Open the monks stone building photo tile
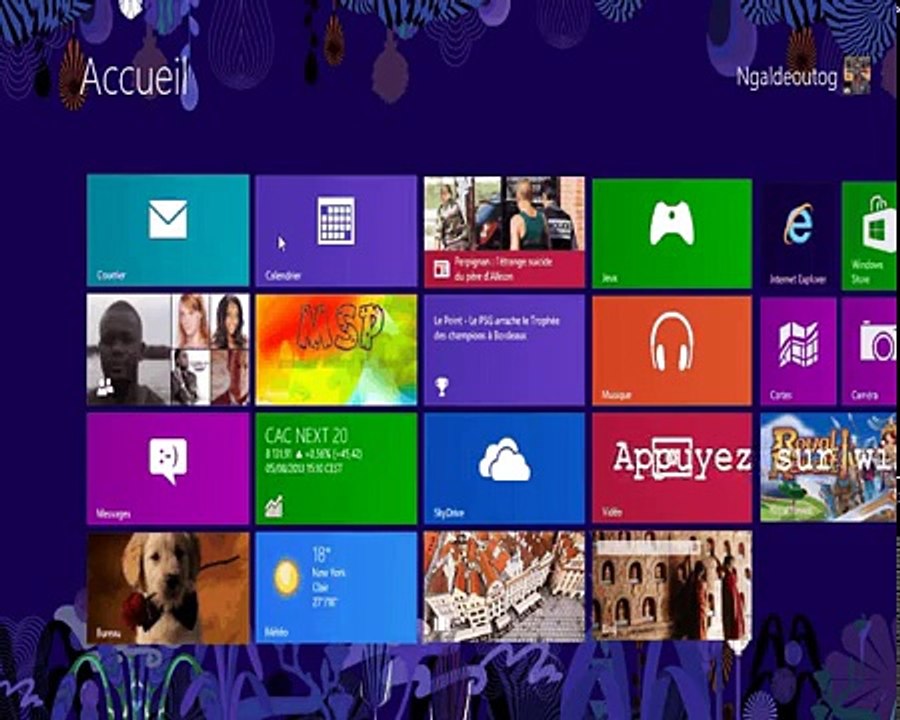900x720 pixels. [x=672, y=585]
